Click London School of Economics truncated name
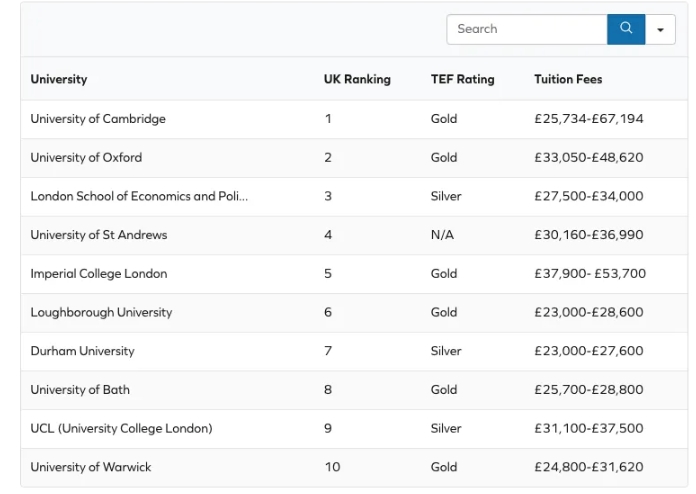Viewport: 696px width, 494px height. 139,196
